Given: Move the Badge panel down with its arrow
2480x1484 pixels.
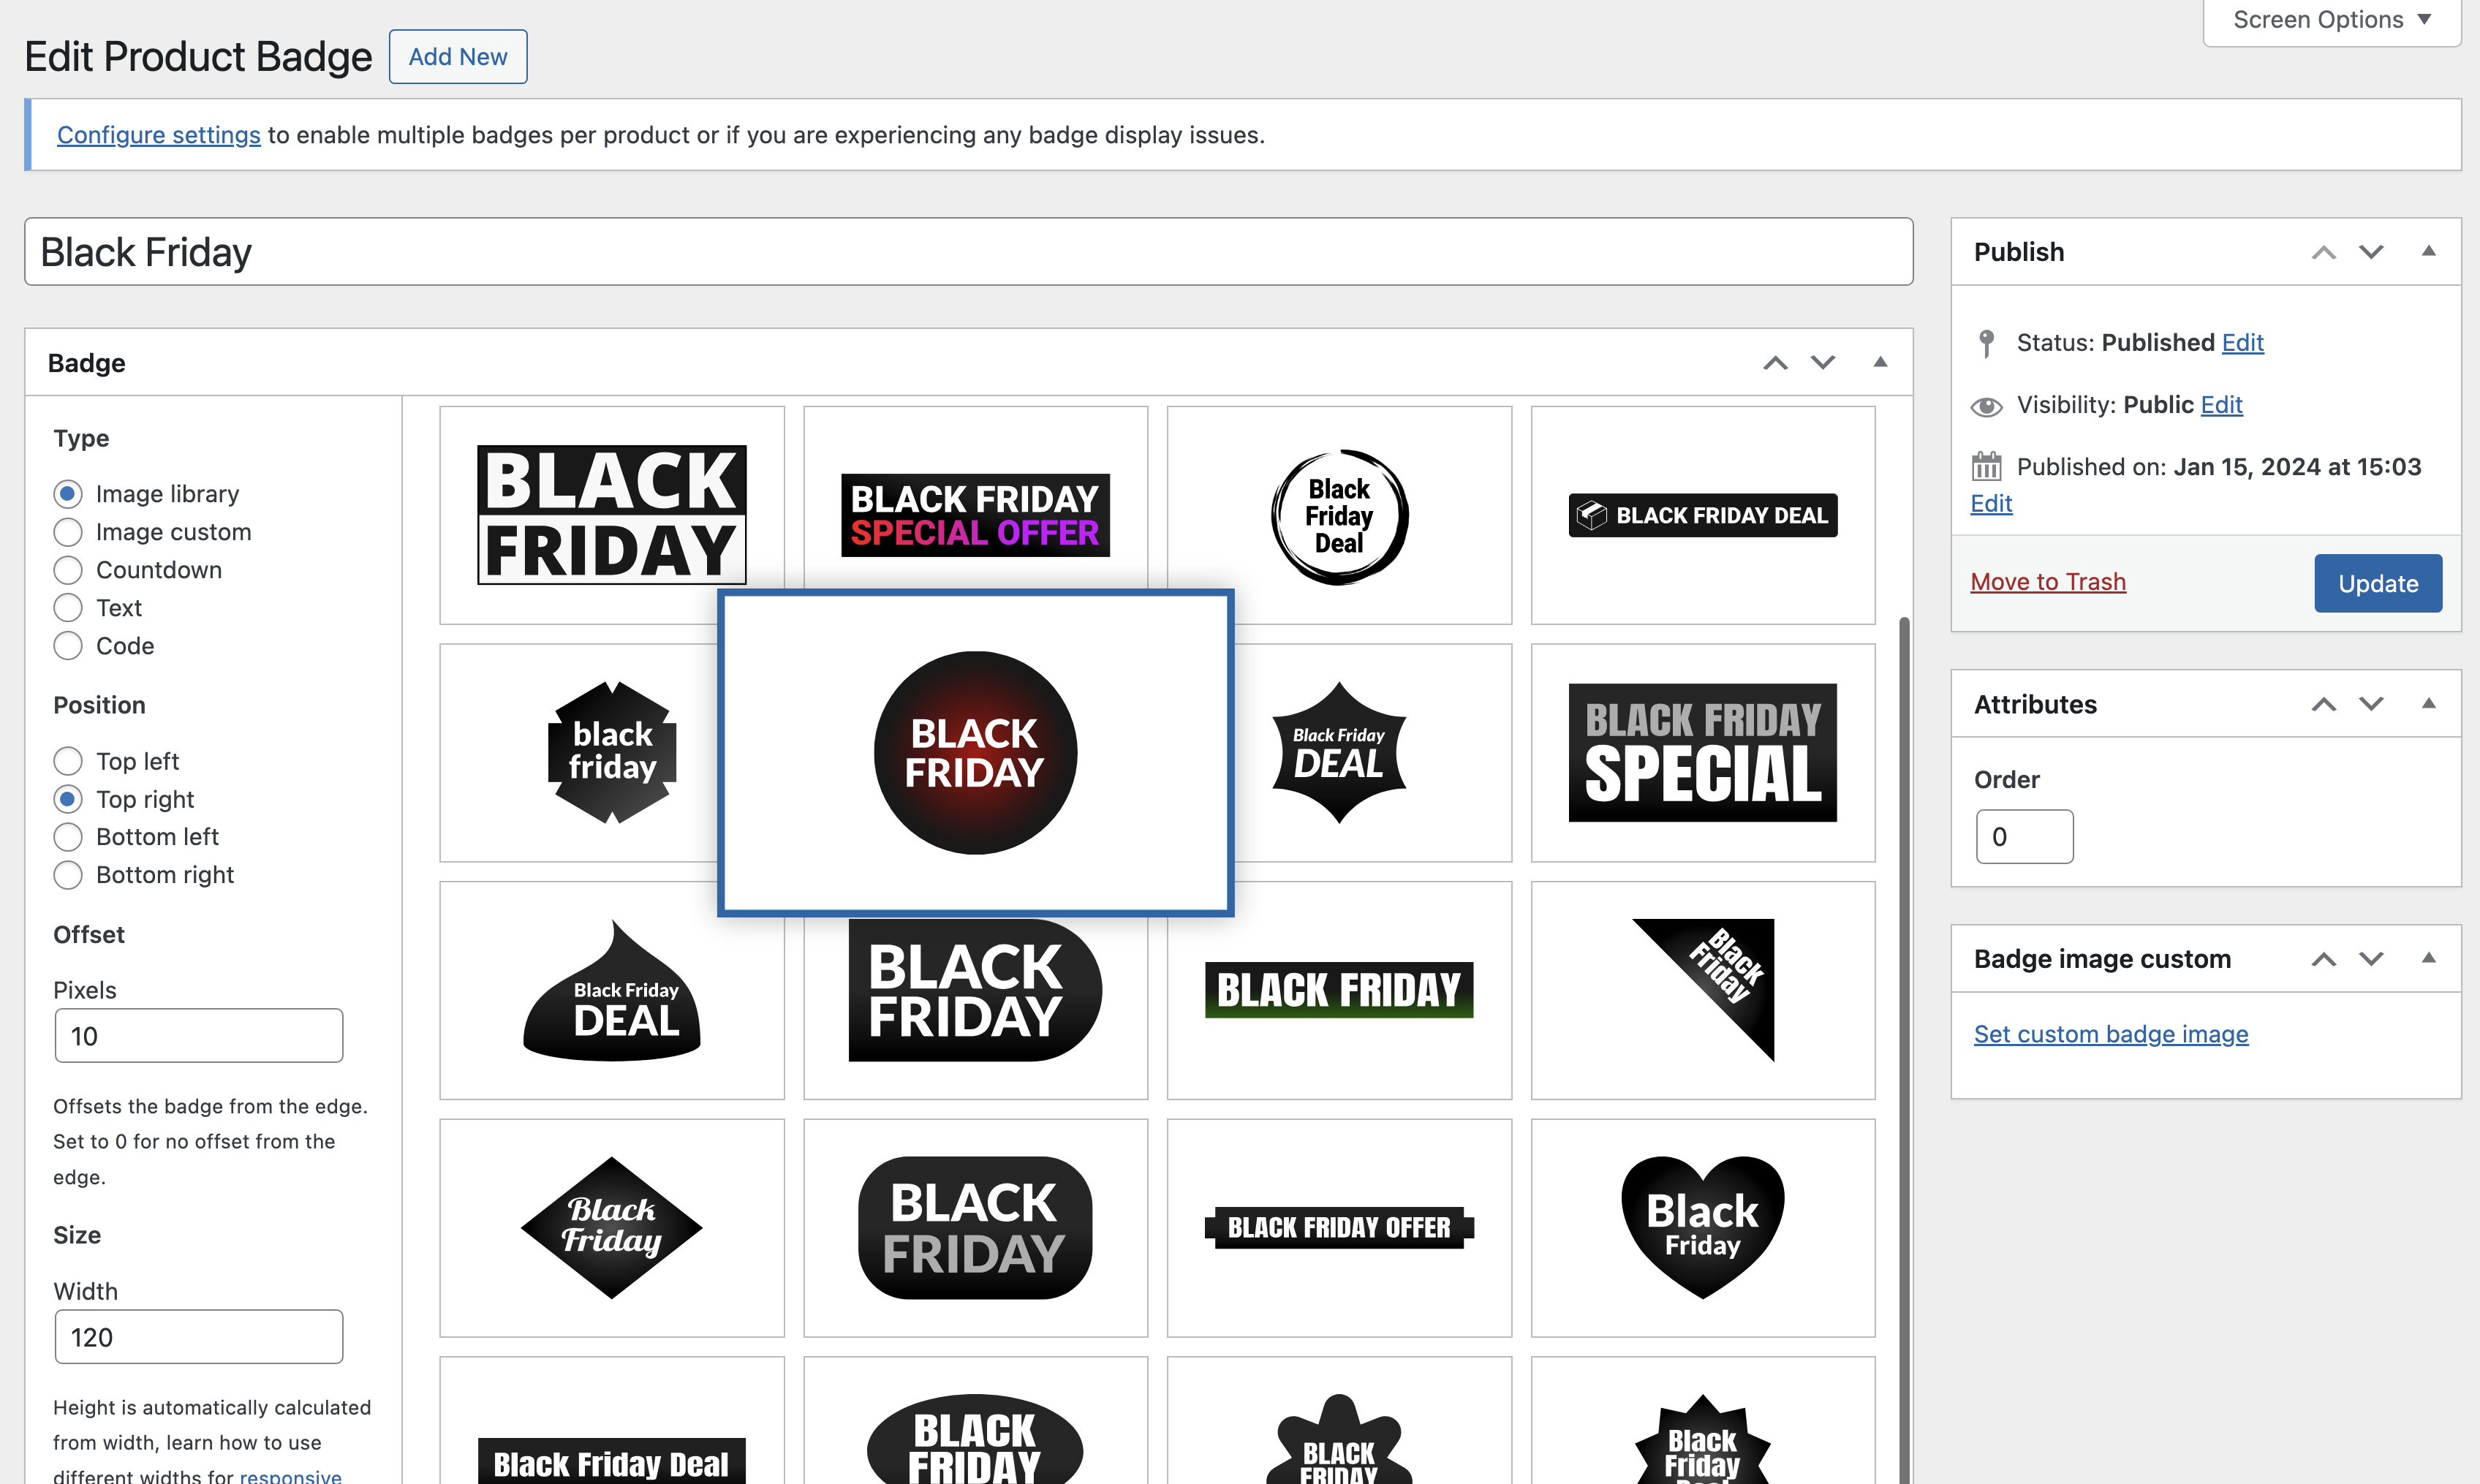Looking at the screenshot, I should pos(1823,362).
